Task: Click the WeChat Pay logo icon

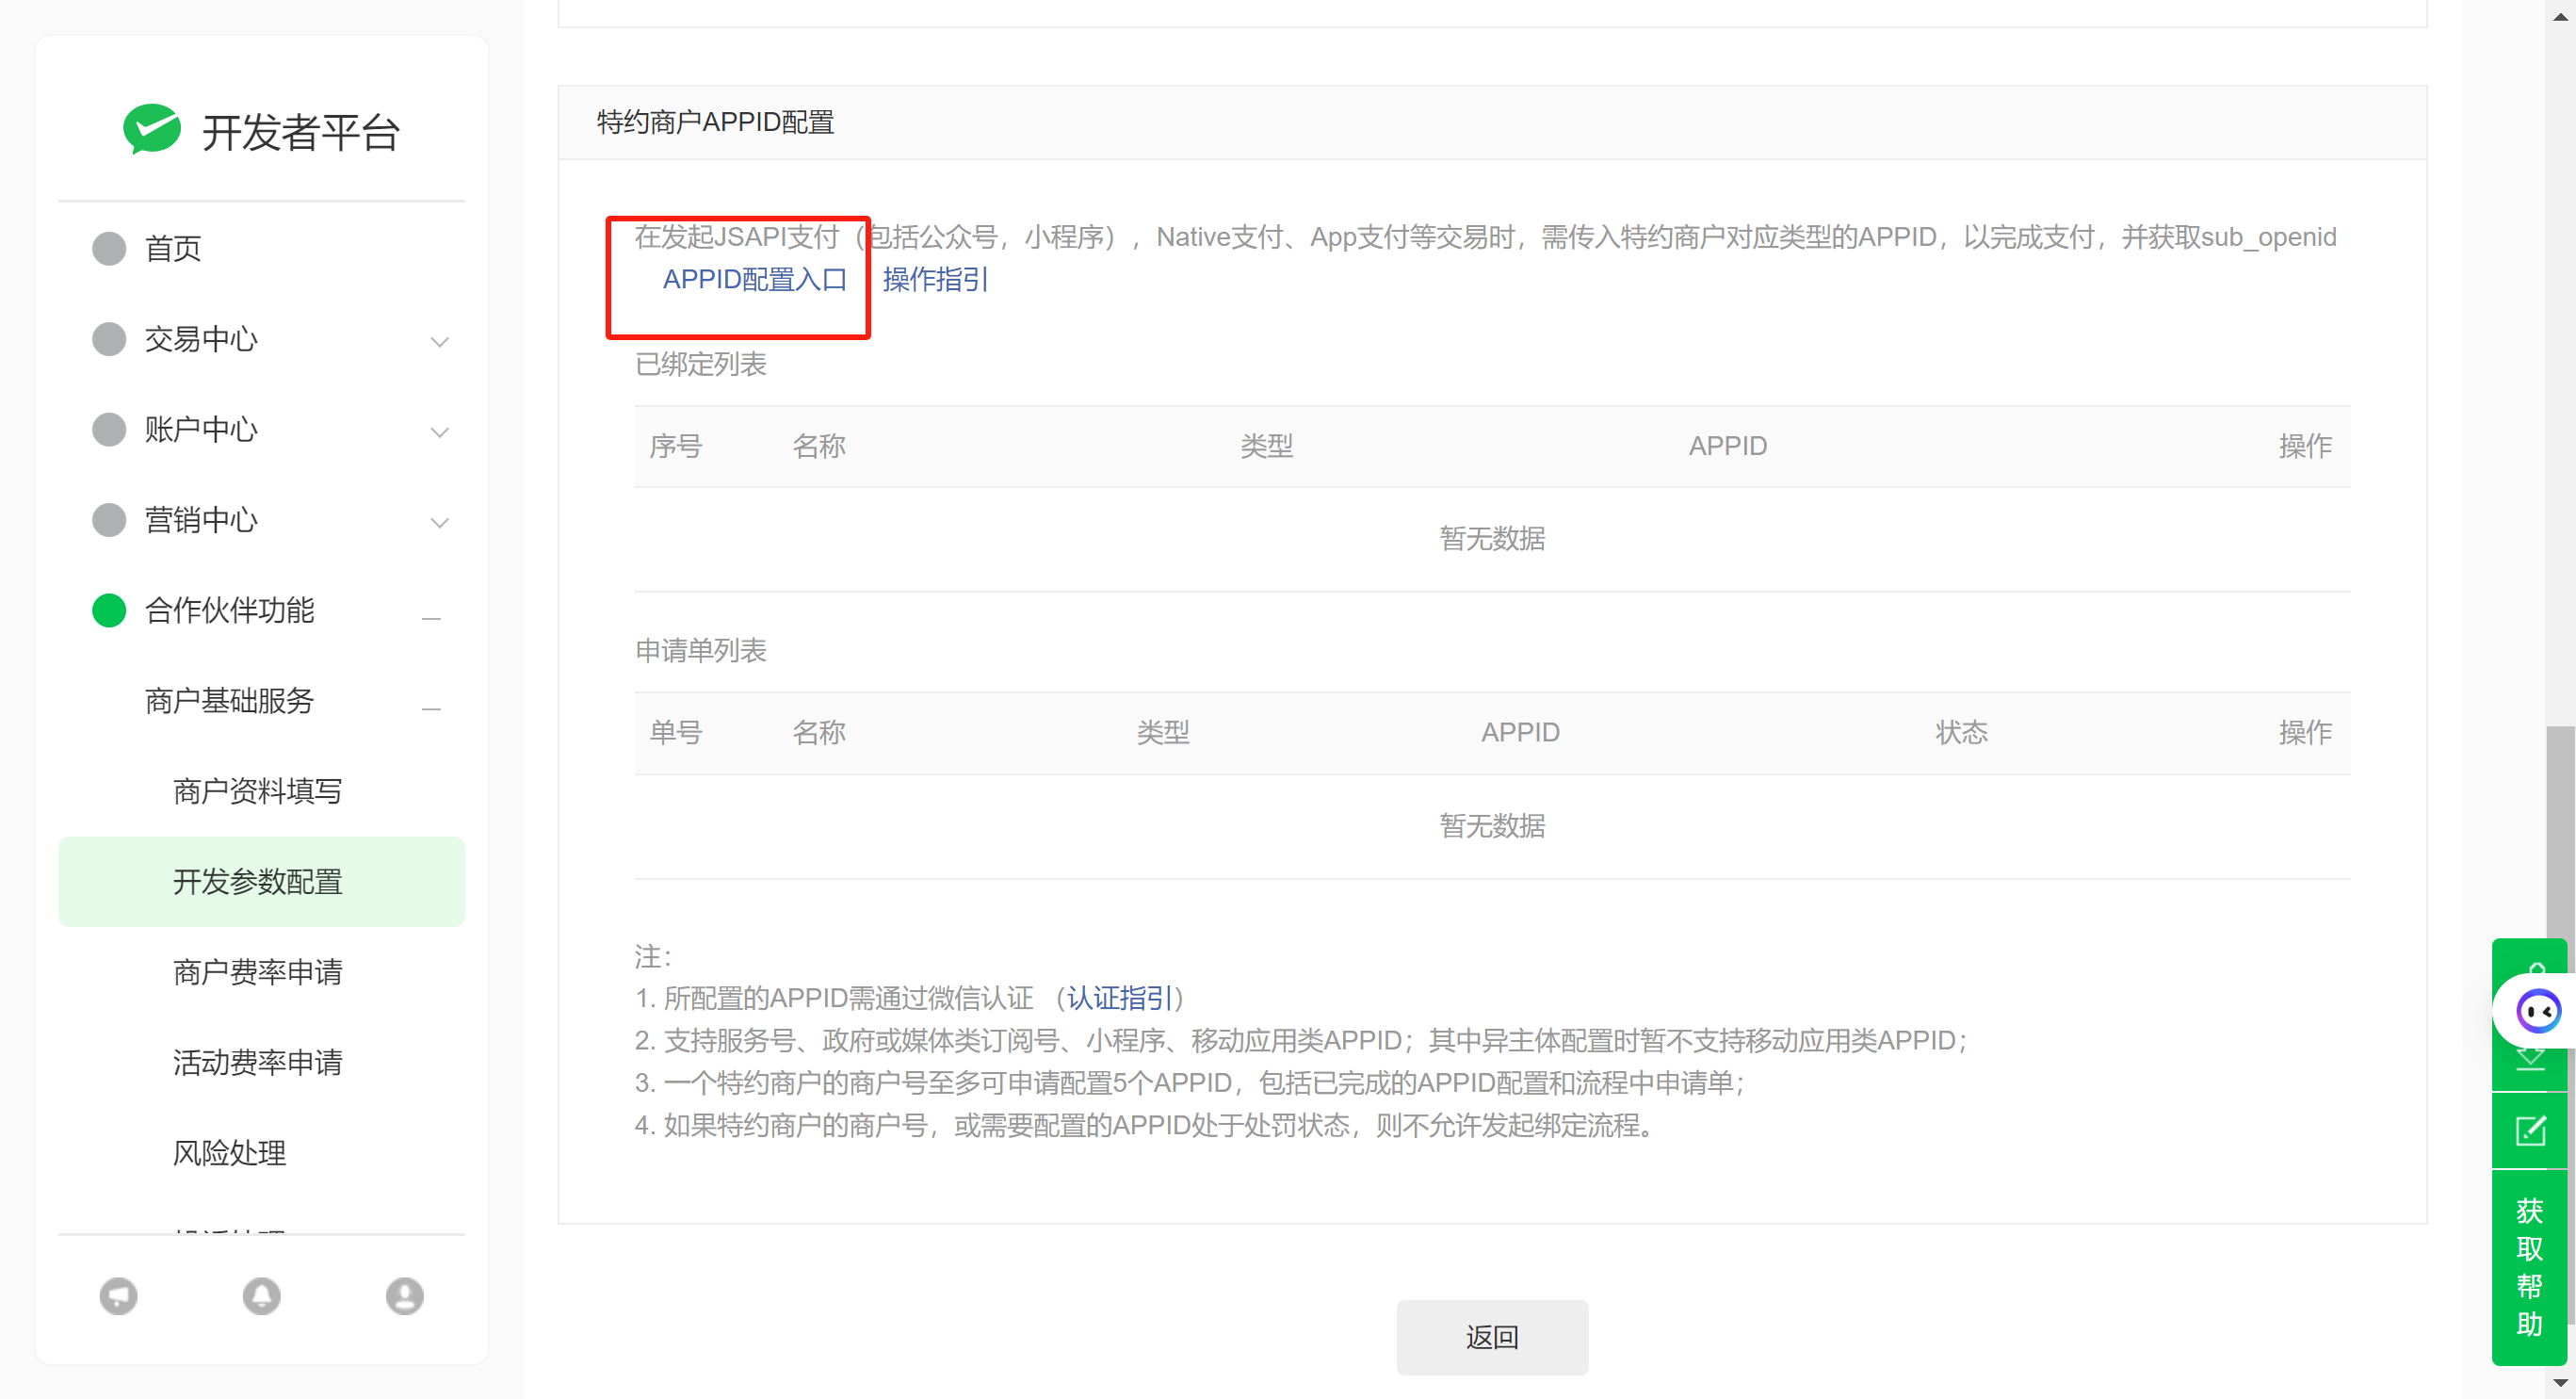Action: tap(151, 130)
